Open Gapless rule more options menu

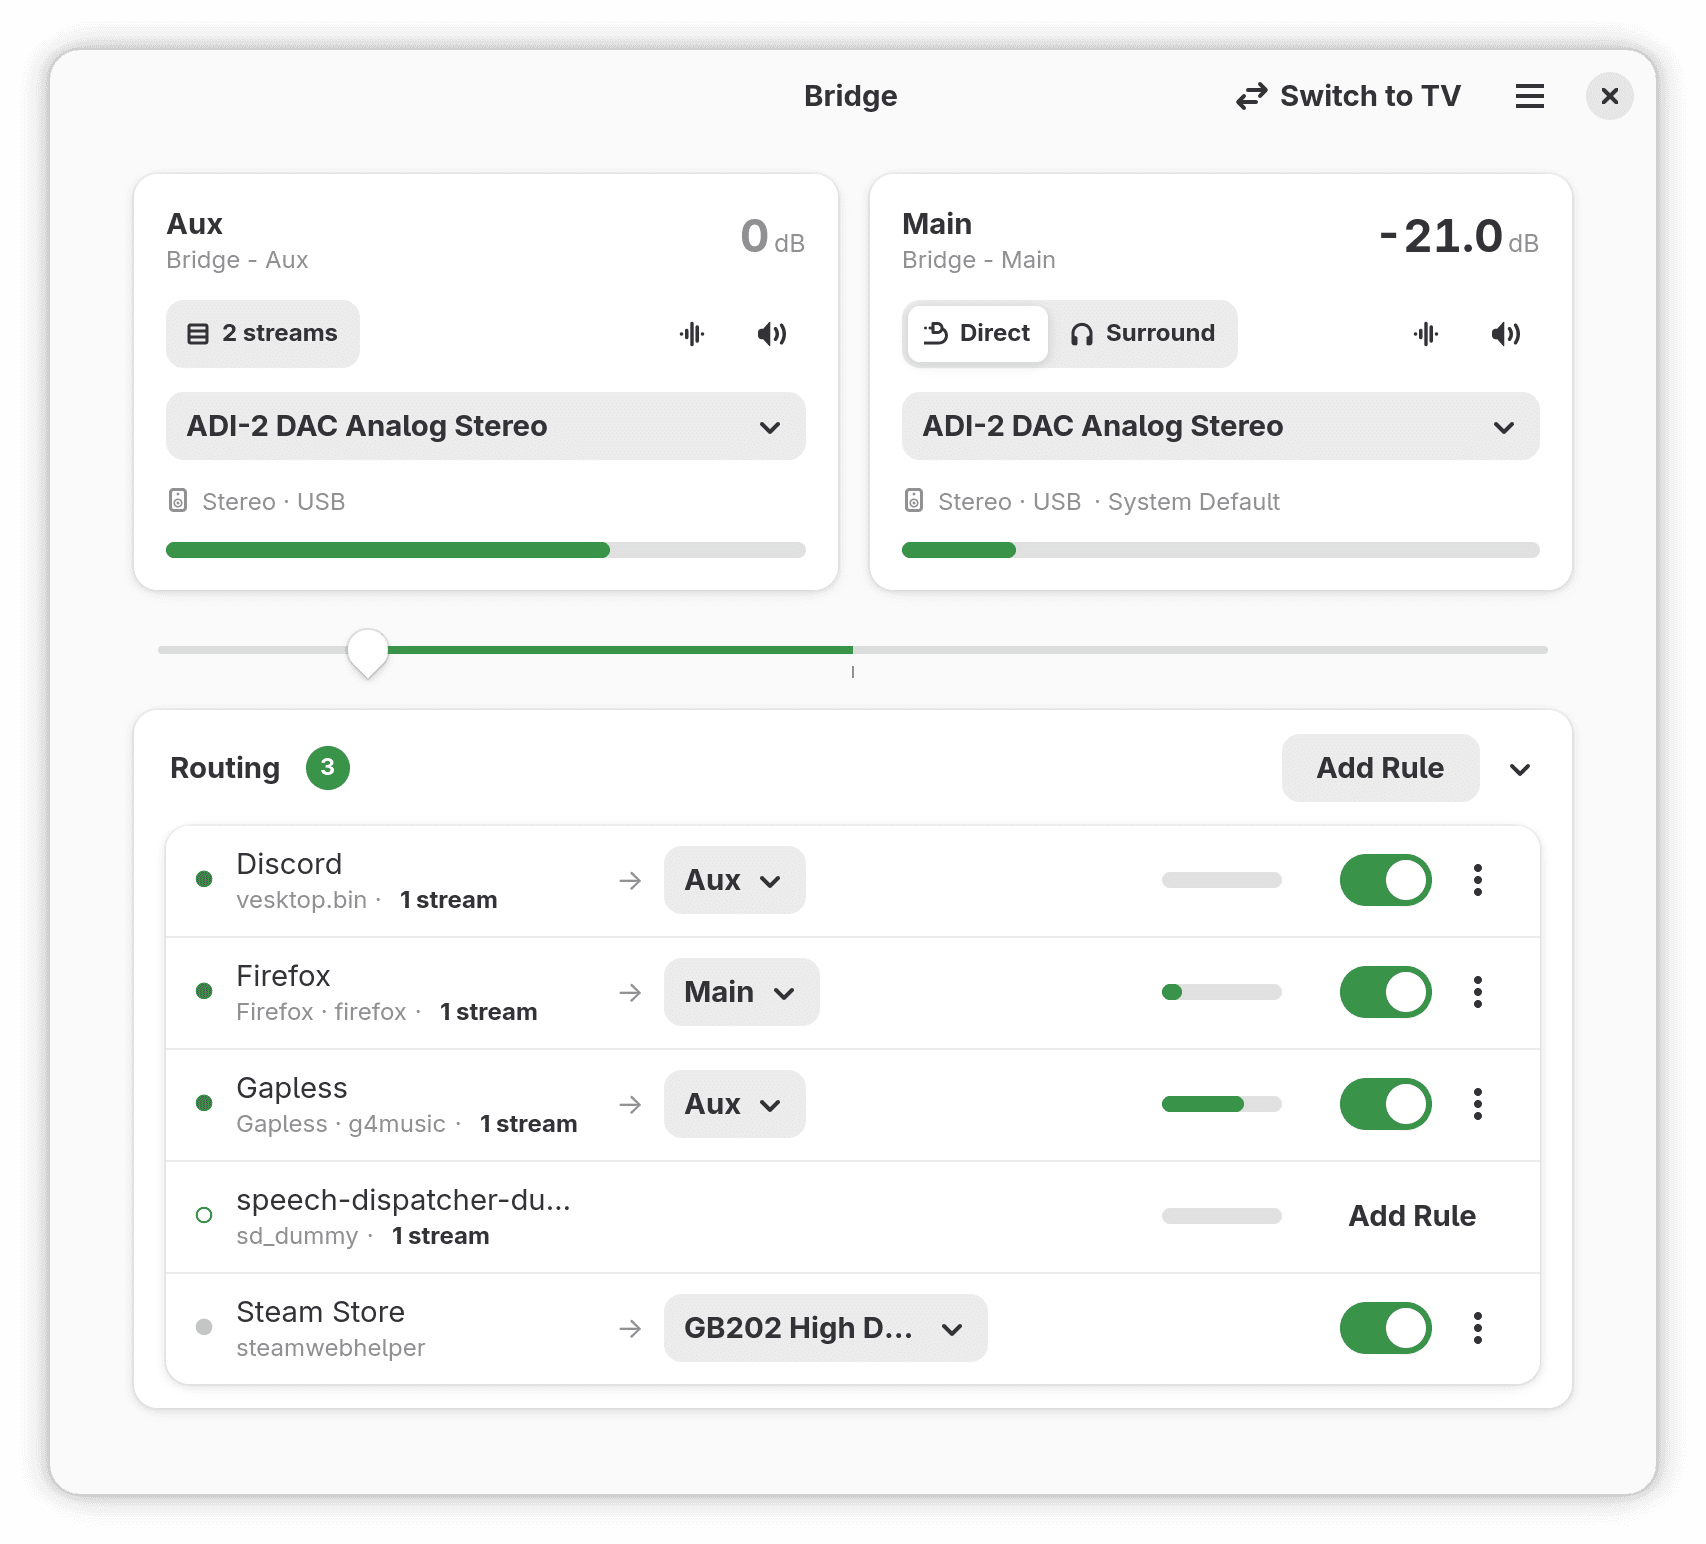pos(1478,1104)
